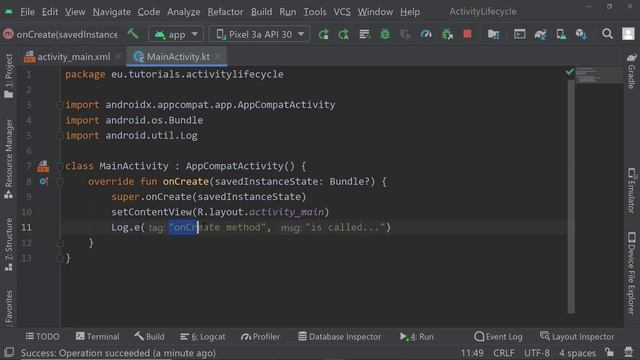The width and height of the screenshot is (640, 360).
Task: Click the editor vertical scrollbar
Action: tap(571, 196)
